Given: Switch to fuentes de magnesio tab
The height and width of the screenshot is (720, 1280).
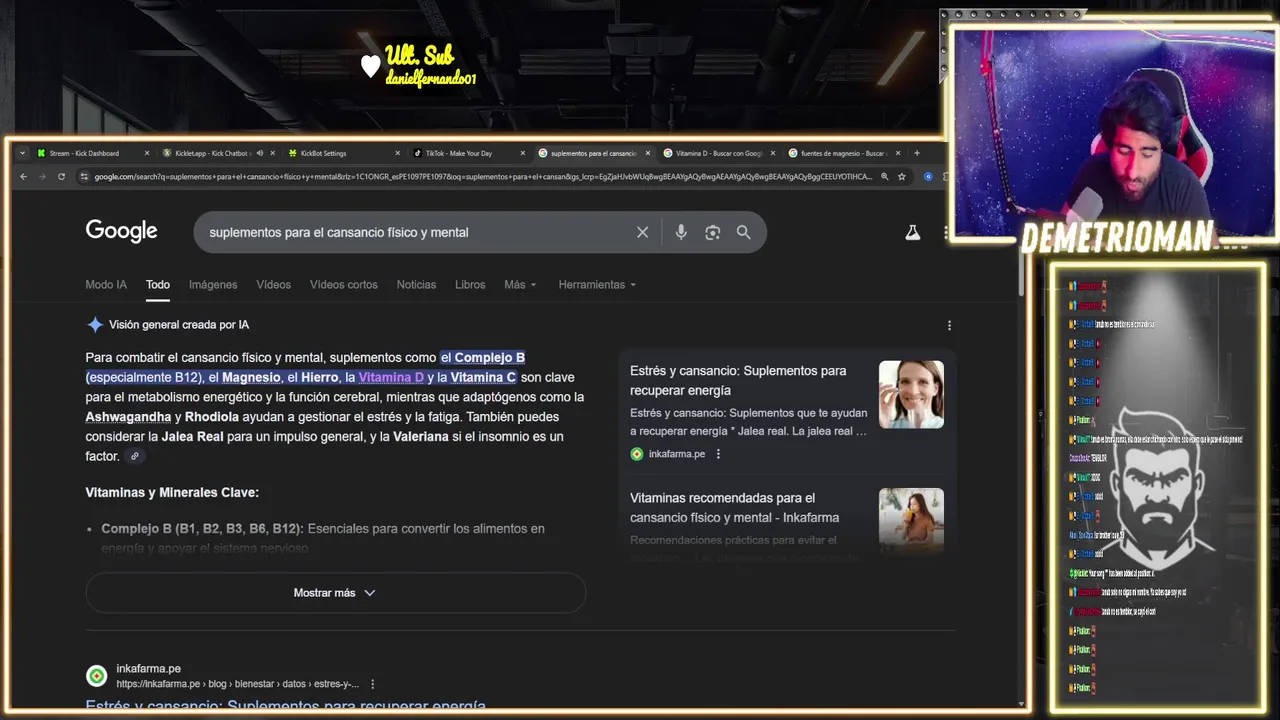Looking at the screenshot, I should click(x=844, y=153).
